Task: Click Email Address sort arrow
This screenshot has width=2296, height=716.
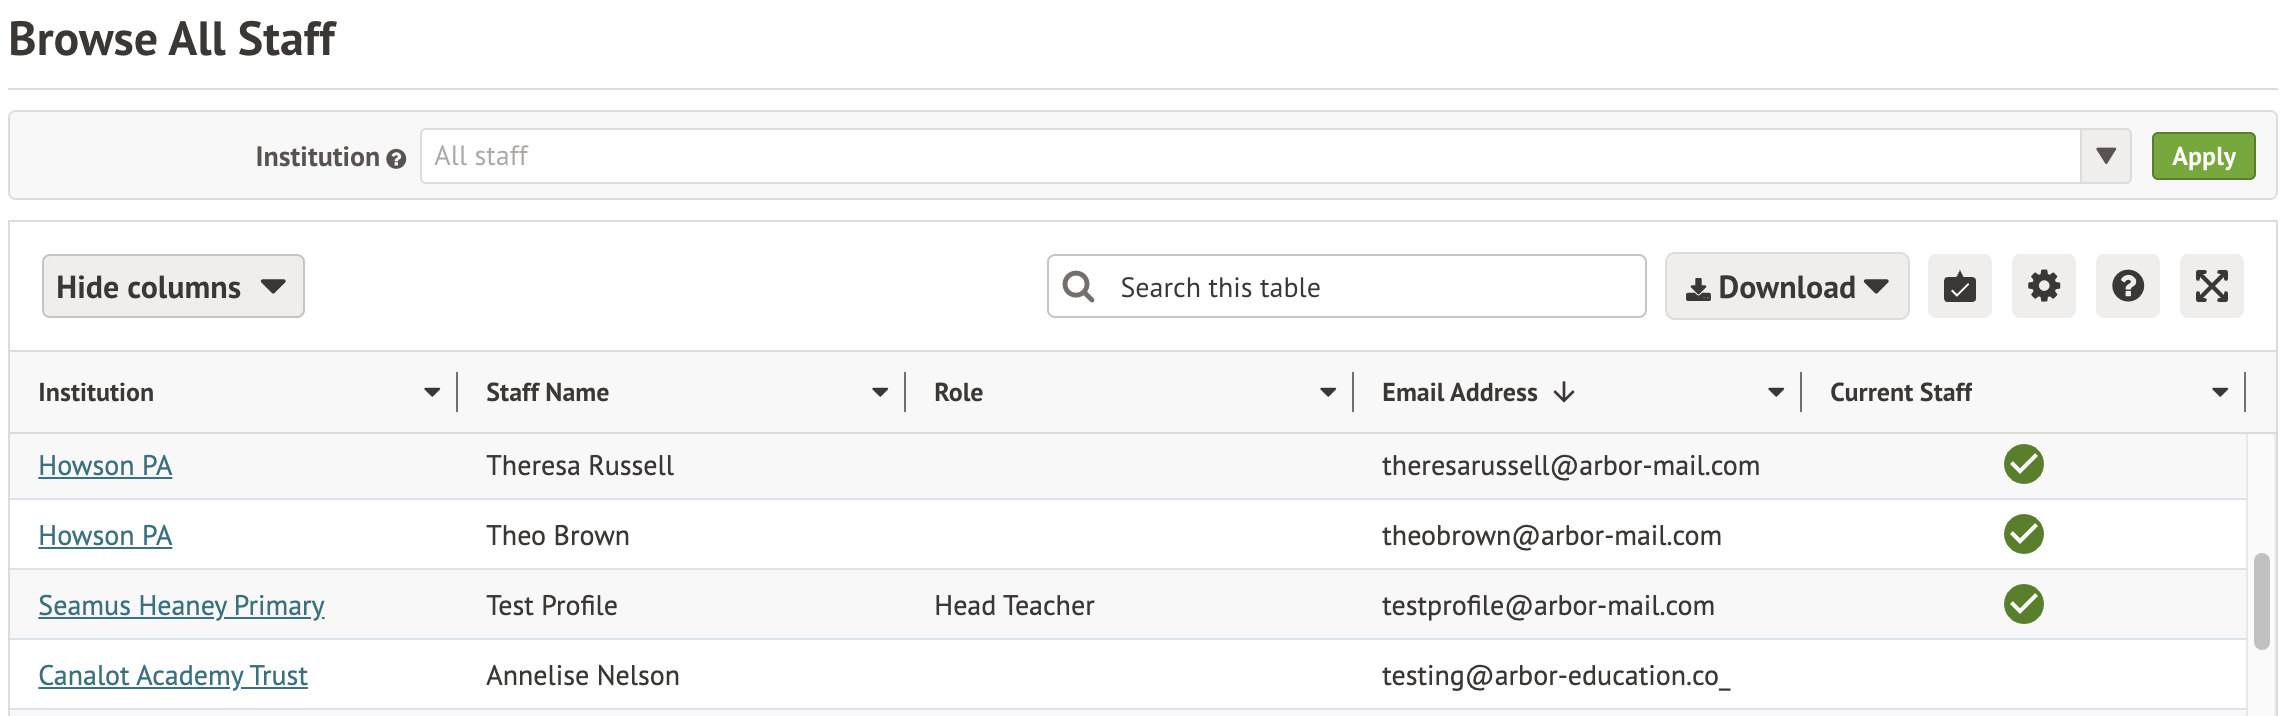Action: click(1565, 393)
